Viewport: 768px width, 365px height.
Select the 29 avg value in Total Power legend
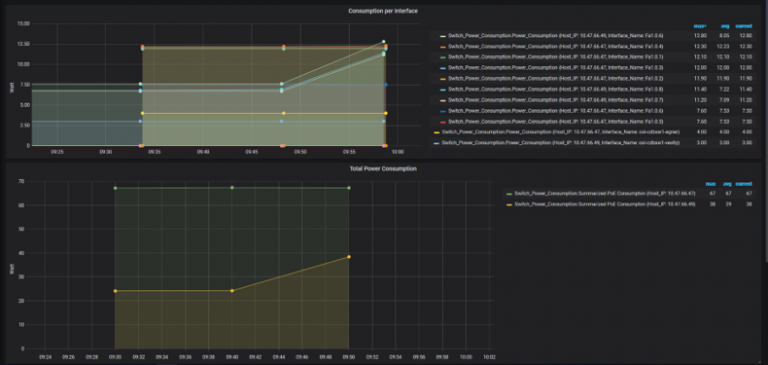pos(728,204)
